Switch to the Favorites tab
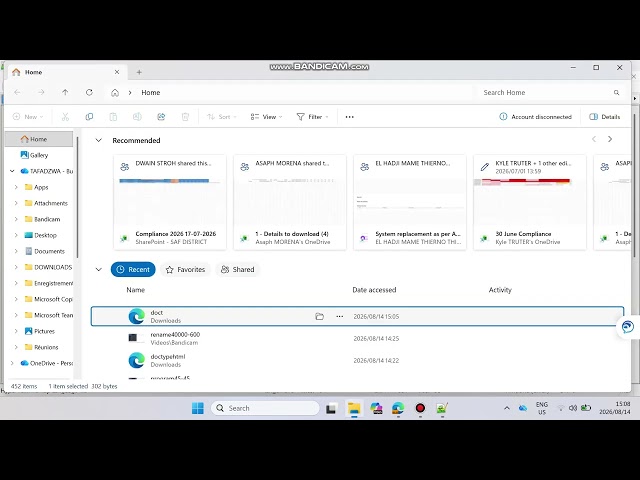The image size is (640, 480). pyautogui.click(x=185, y=269)
